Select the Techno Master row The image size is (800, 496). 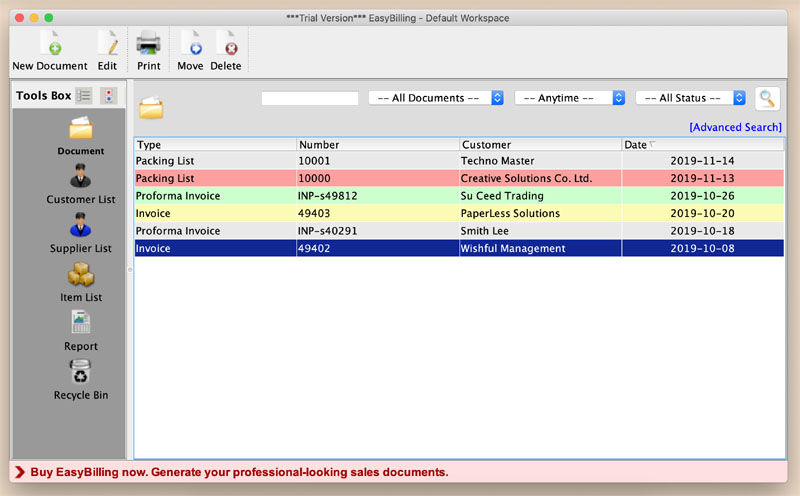click(459, 161)
